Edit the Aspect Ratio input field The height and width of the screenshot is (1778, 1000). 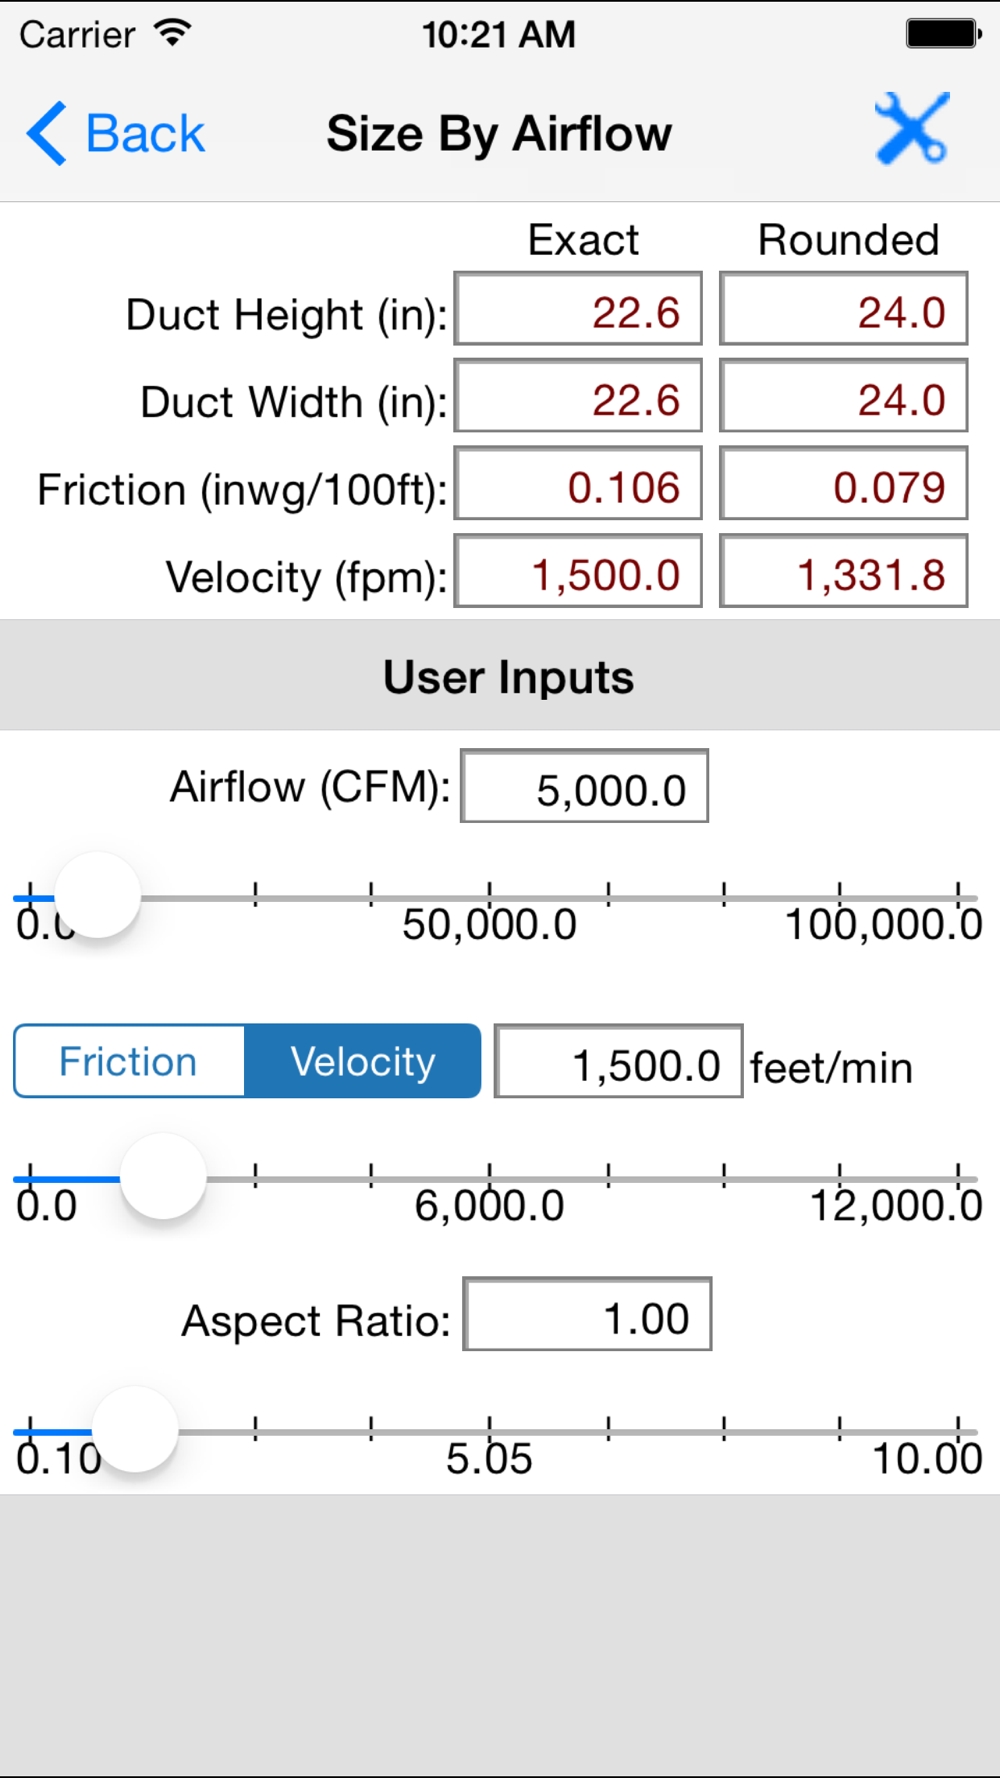587,1315
